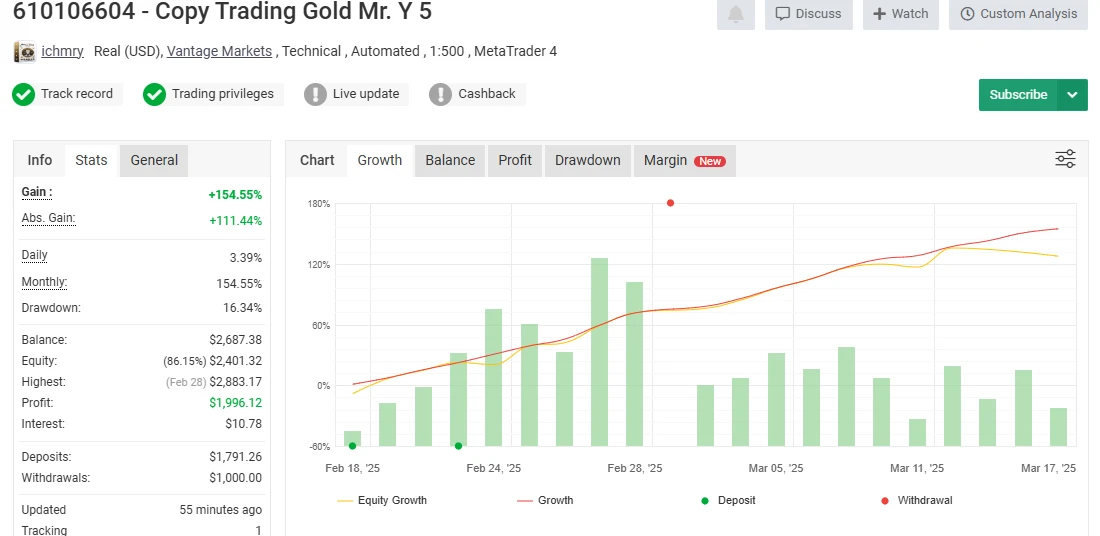Image resolution: width=1100 pixels, height=536 pixels.
Task: Click the Live update warning icon
Action: click(x=315, y=94)
